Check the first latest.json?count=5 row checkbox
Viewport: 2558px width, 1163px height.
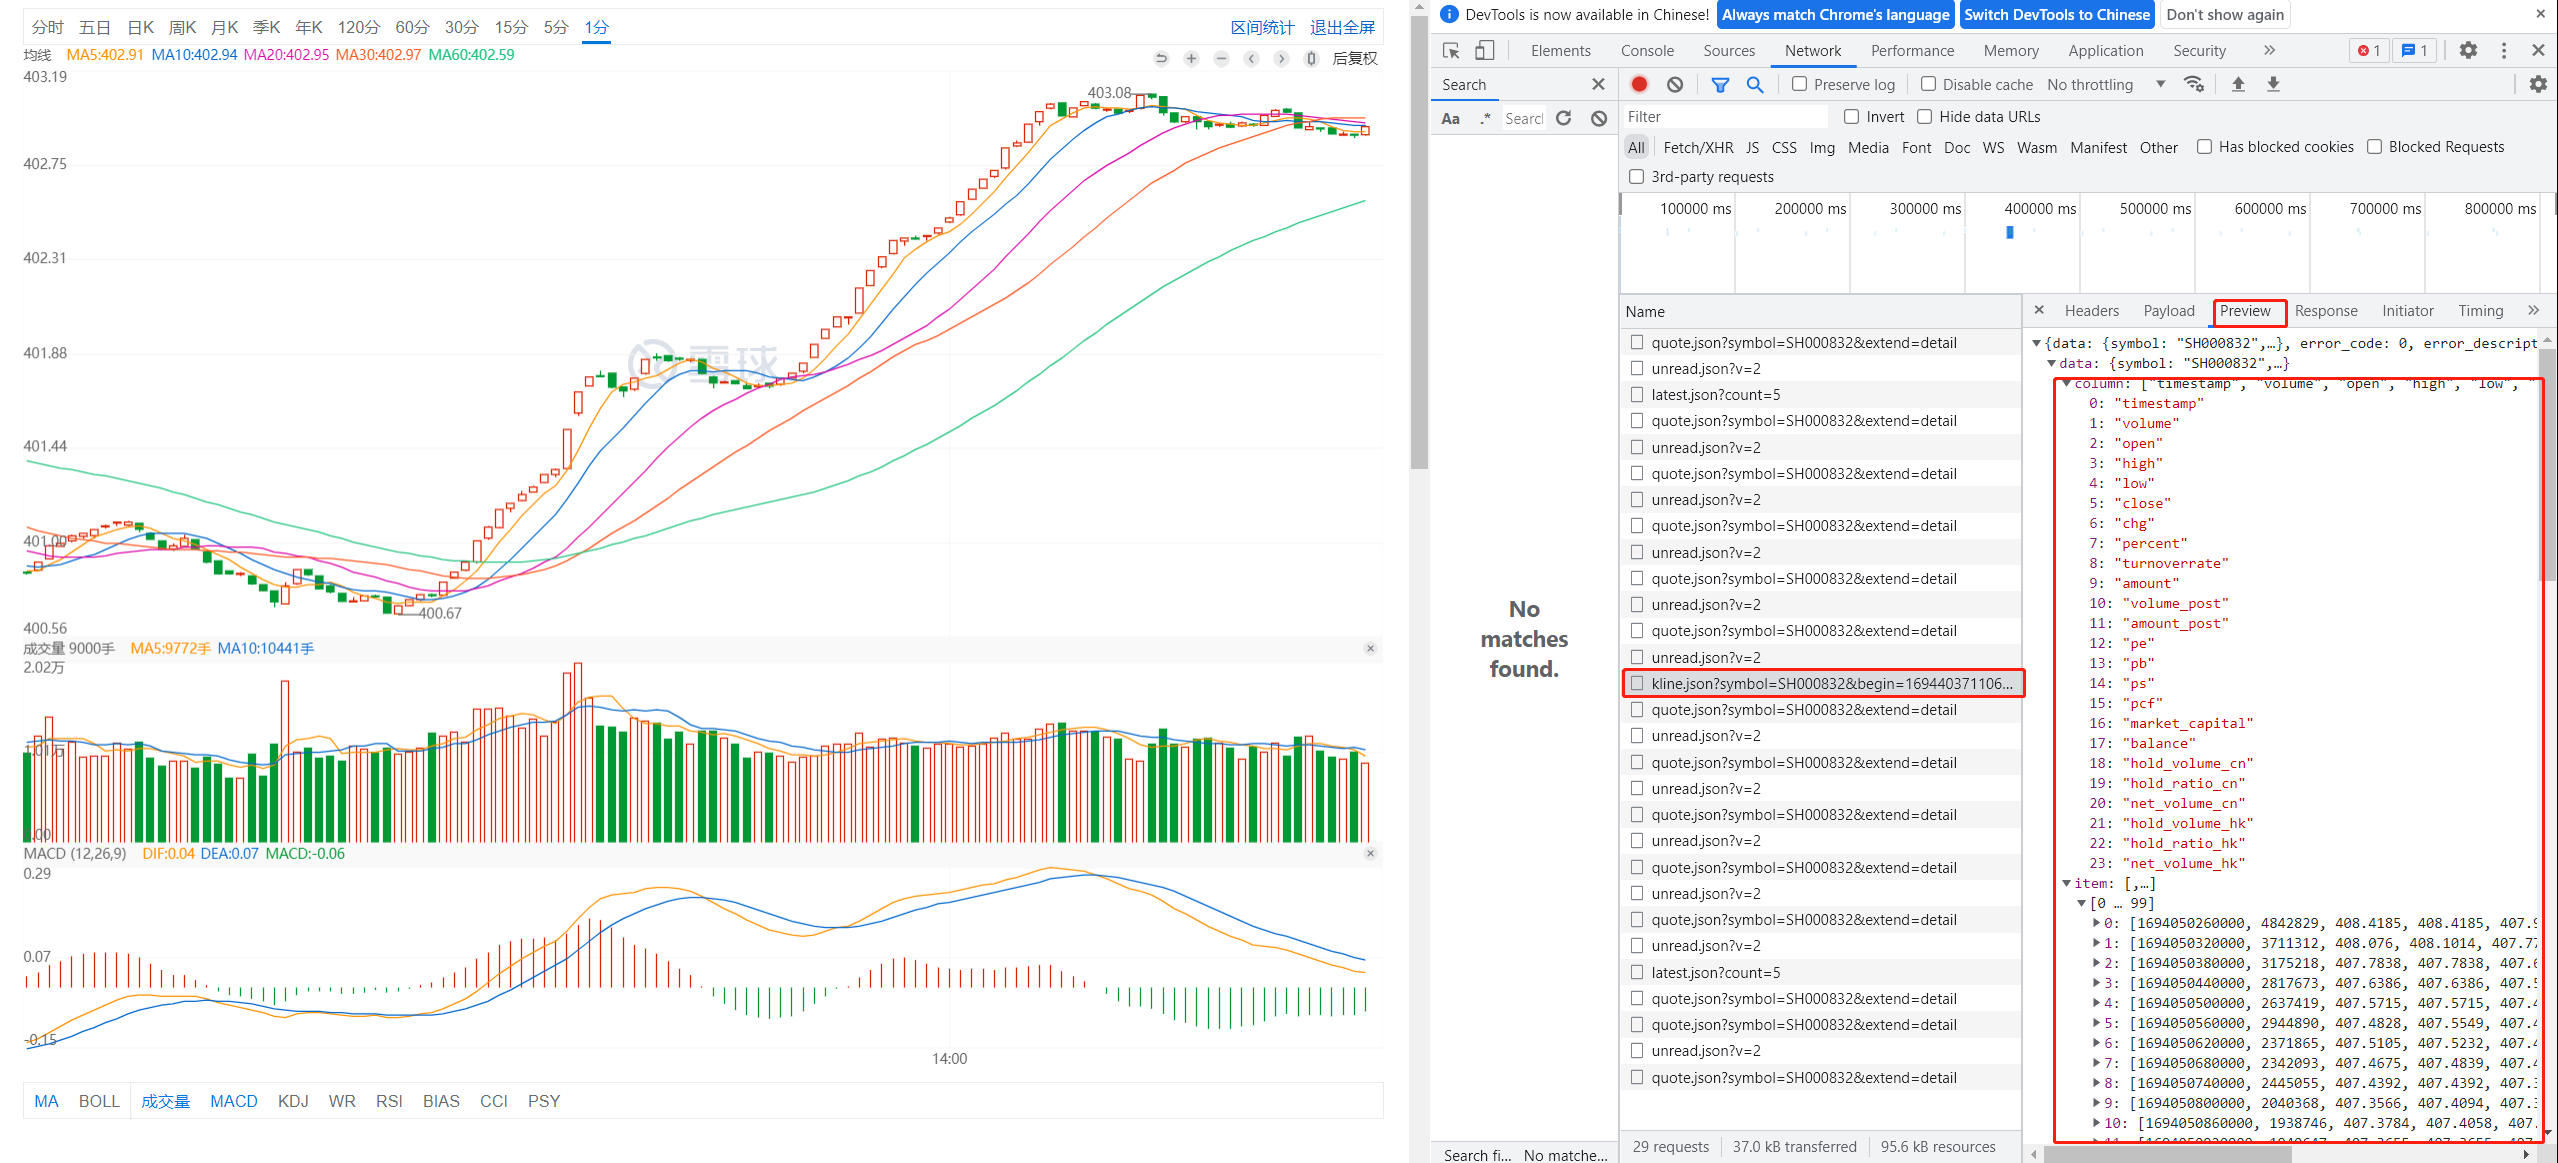(1637, 394)
